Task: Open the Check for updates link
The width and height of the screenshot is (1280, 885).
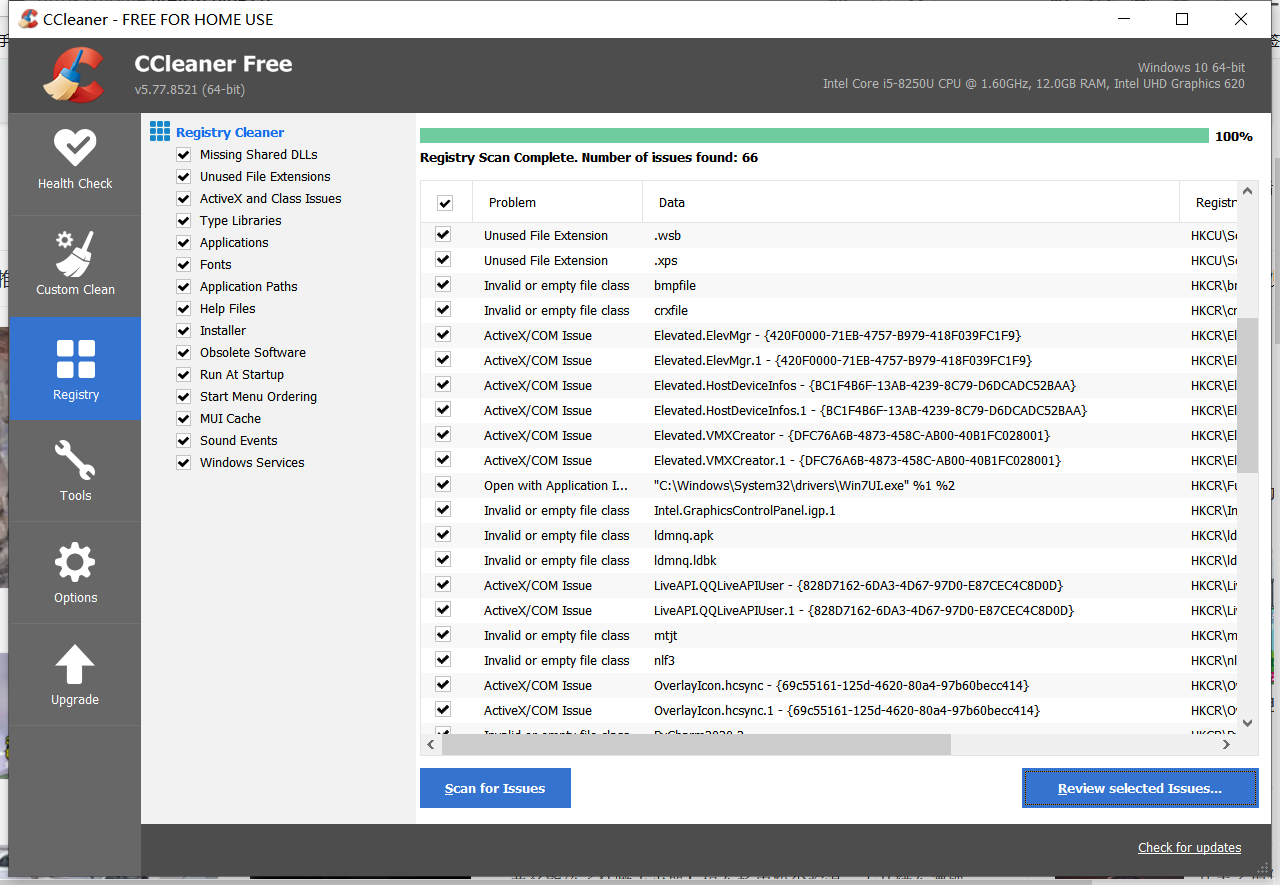Action: pos(1189,847)
